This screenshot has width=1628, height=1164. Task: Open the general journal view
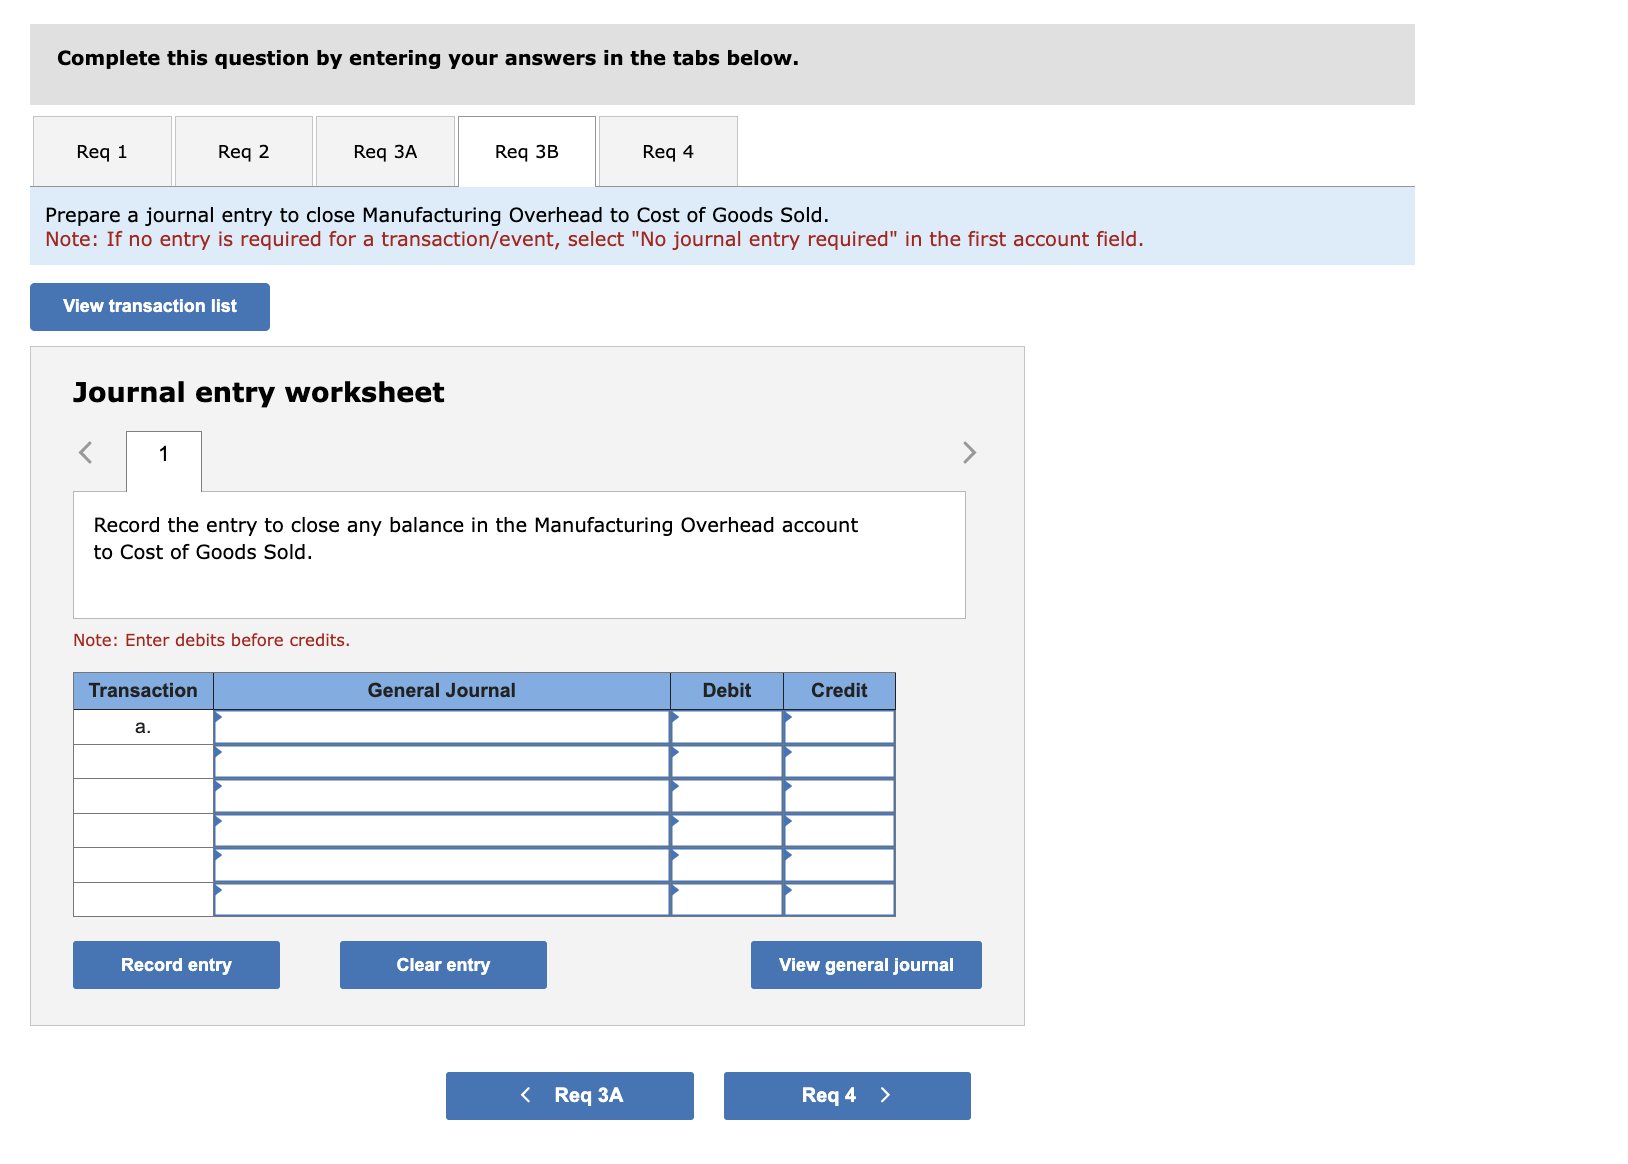(866, 964)
